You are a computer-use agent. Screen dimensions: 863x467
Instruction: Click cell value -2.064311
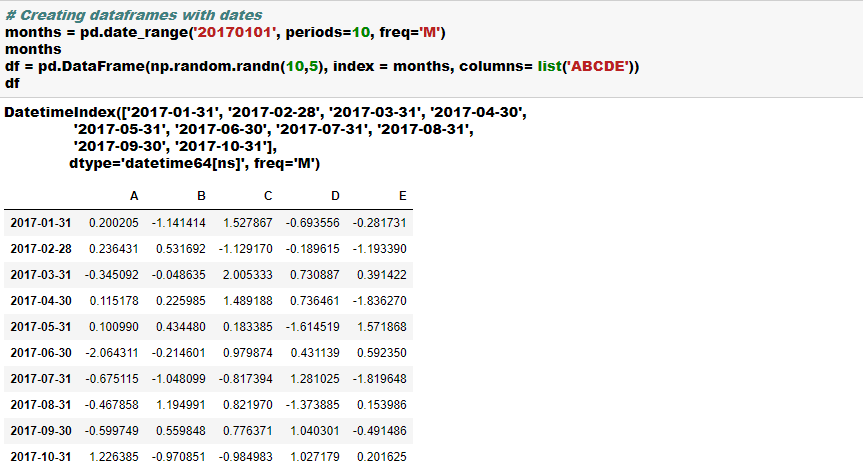coord(112,353)
